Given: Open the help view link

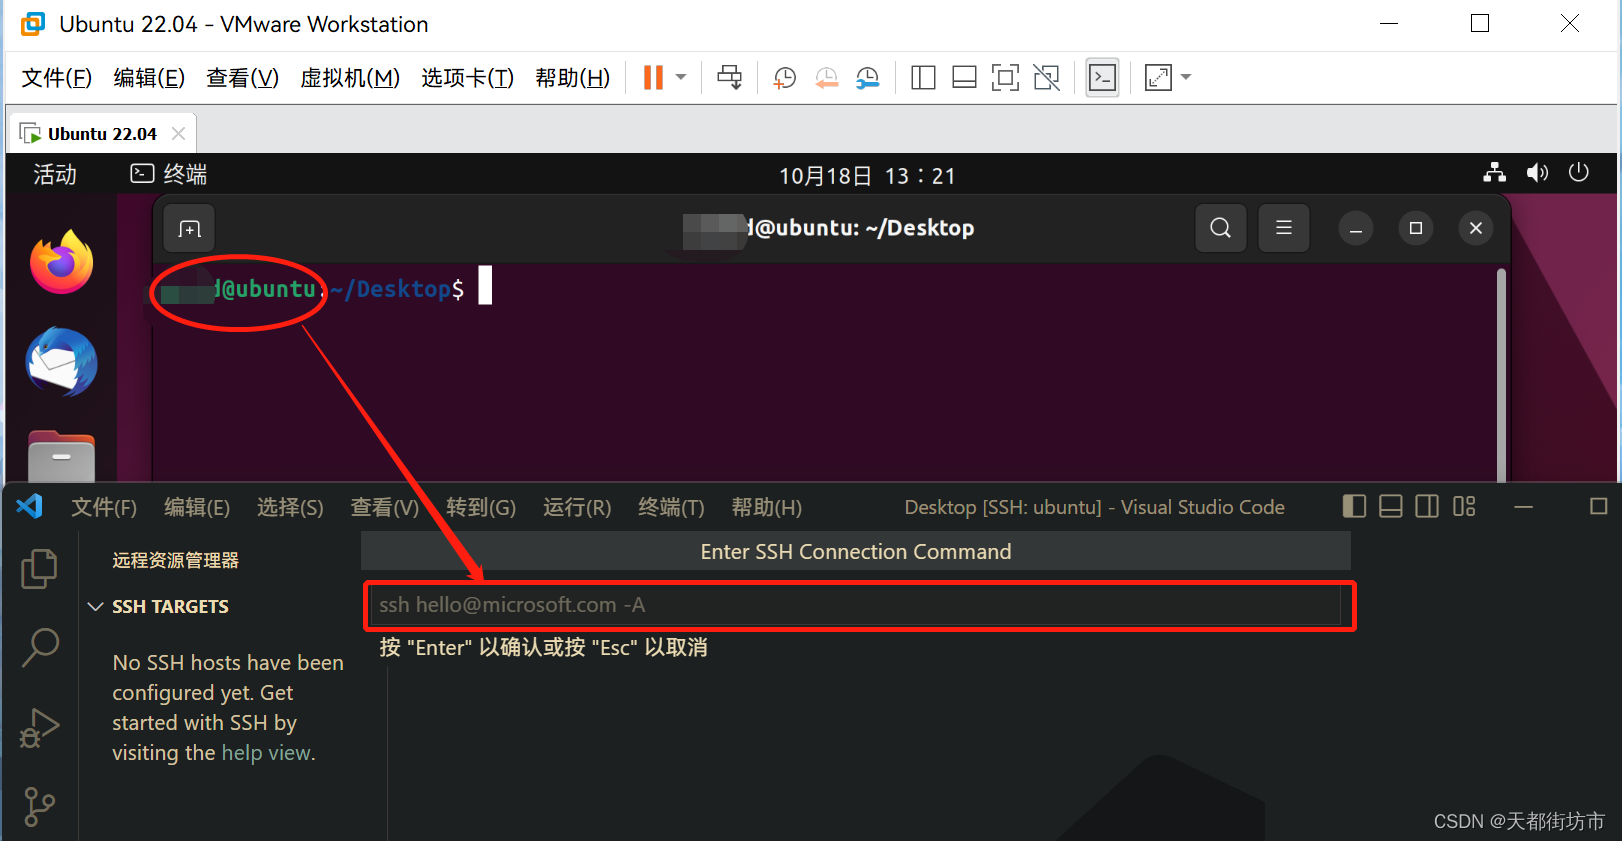Looking at the screenshot, I should [266, 753].
